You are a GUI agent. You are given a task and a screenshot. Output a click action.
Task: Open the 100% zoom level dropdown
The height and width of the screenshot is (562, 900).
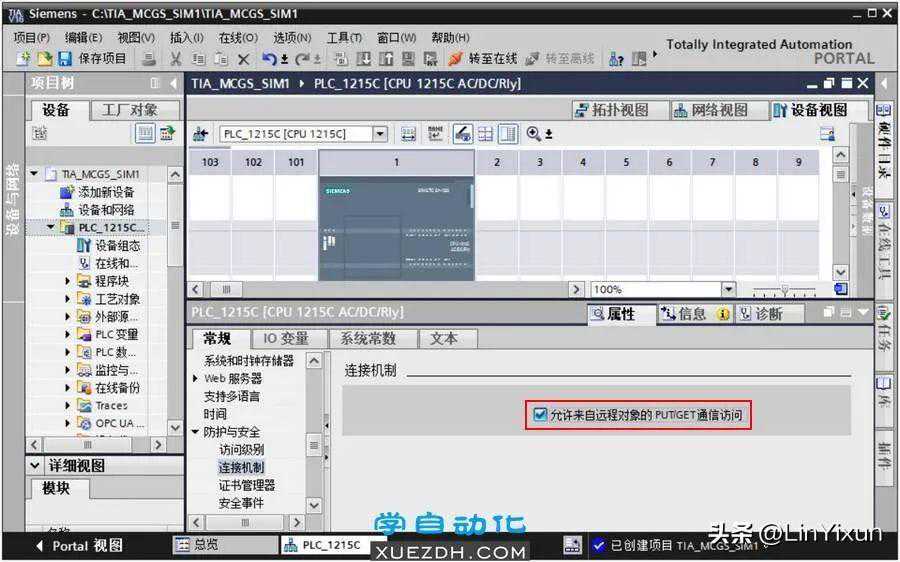(728, 289)
